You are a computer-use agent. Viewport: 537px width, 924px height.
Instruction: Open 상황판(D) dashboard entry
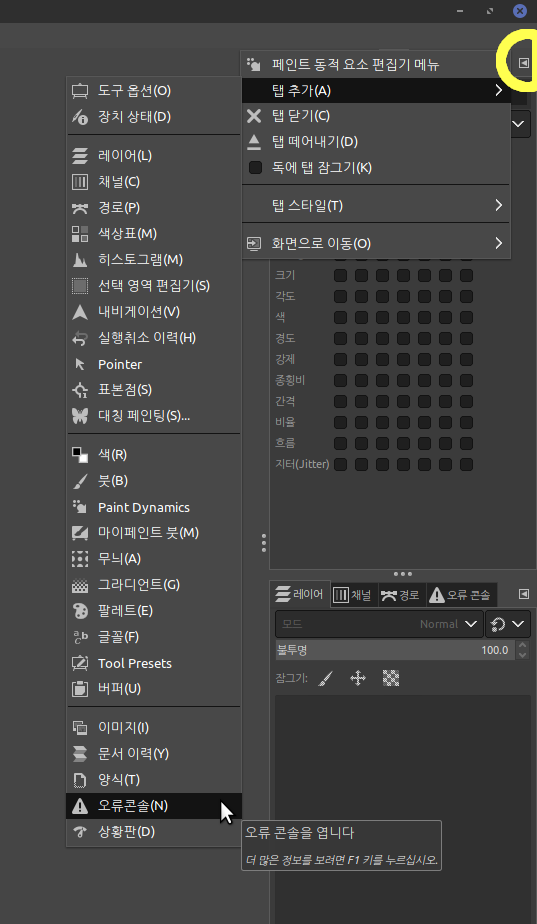[153, 832]
